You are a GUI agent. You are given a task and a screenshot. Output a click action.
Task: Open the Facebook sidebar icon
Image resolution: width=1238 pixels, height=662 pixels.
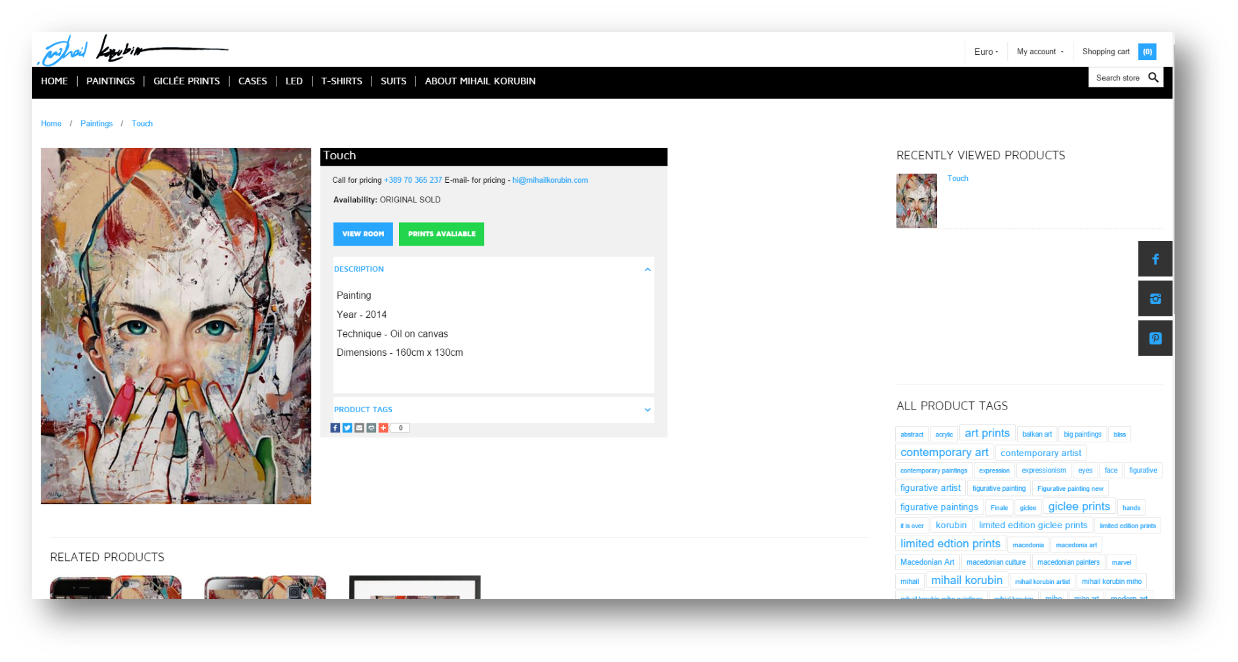(1155, 259)
